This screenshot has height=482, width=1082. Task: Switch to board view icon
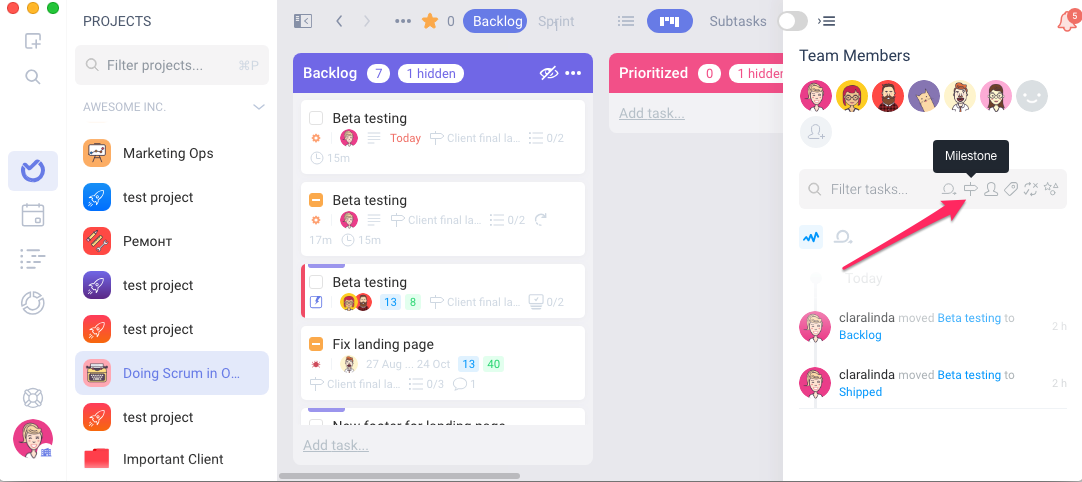click(x=669, y=21)
